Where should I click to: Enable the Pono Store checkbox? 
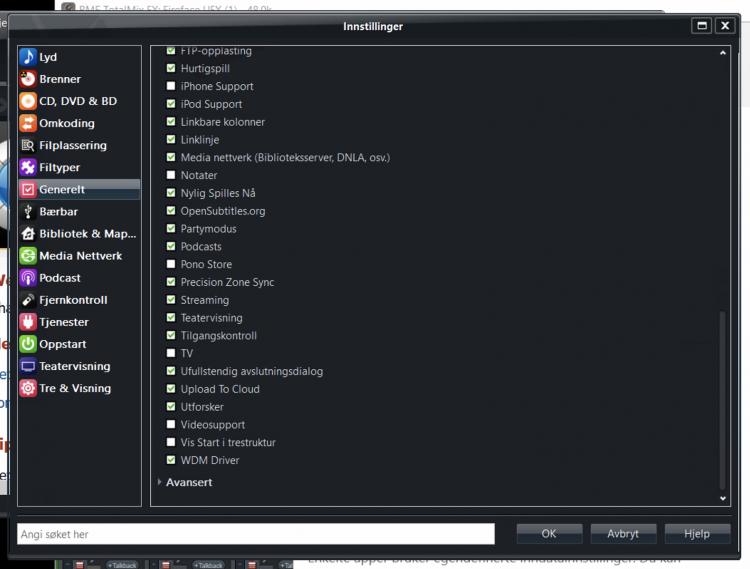(171, 264)
